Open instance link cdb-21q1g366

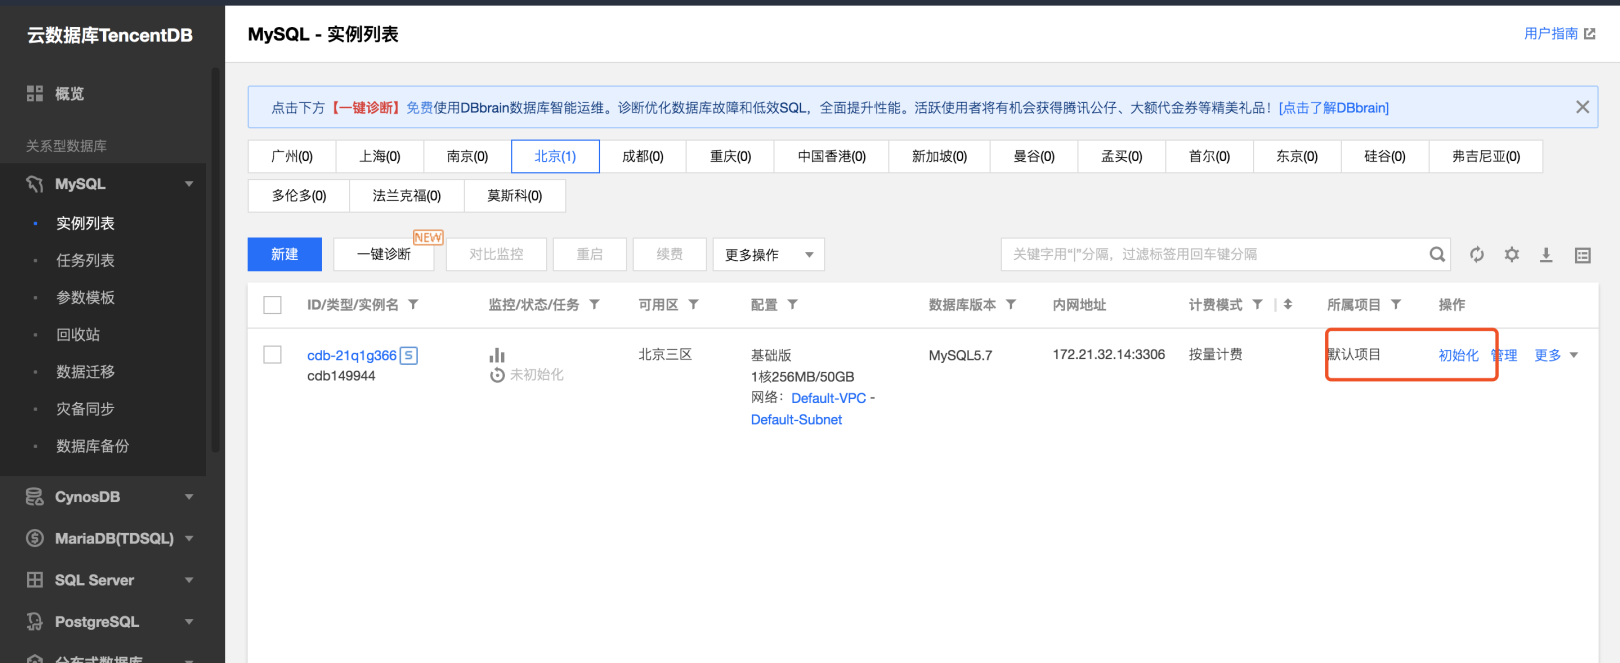pos(352,355)
